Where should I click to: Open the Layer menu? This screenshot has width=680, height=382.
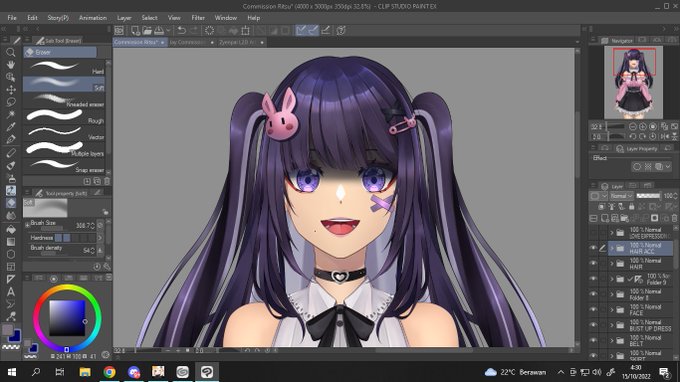tap(124, 18)
